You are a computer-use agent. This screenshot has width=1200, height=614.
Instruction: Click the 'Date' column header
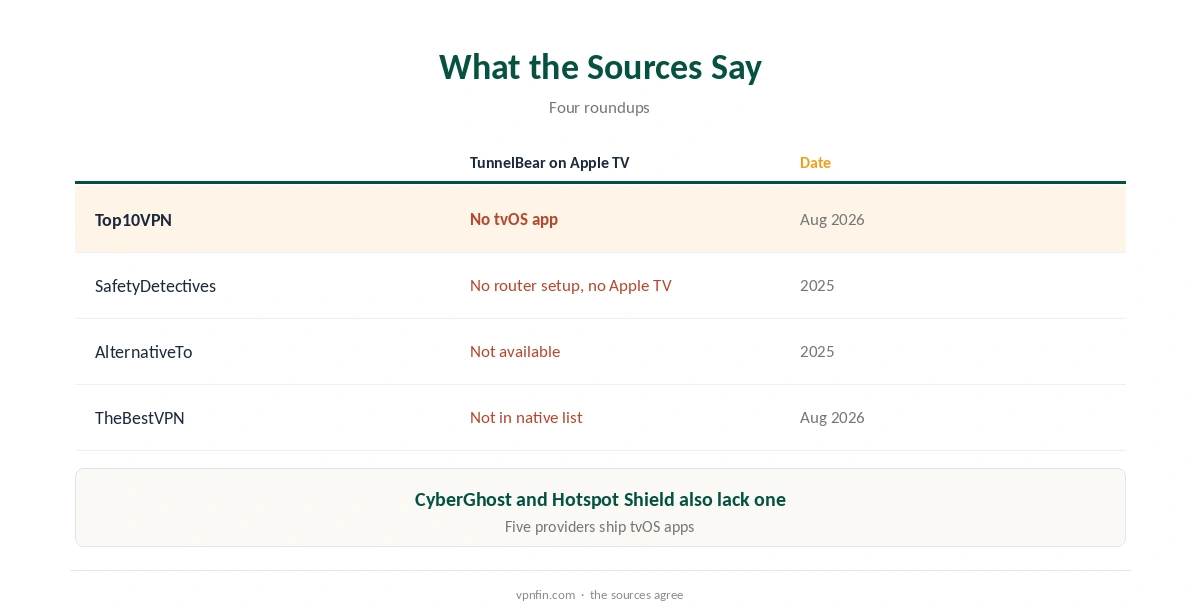click(x=815, y=163)
